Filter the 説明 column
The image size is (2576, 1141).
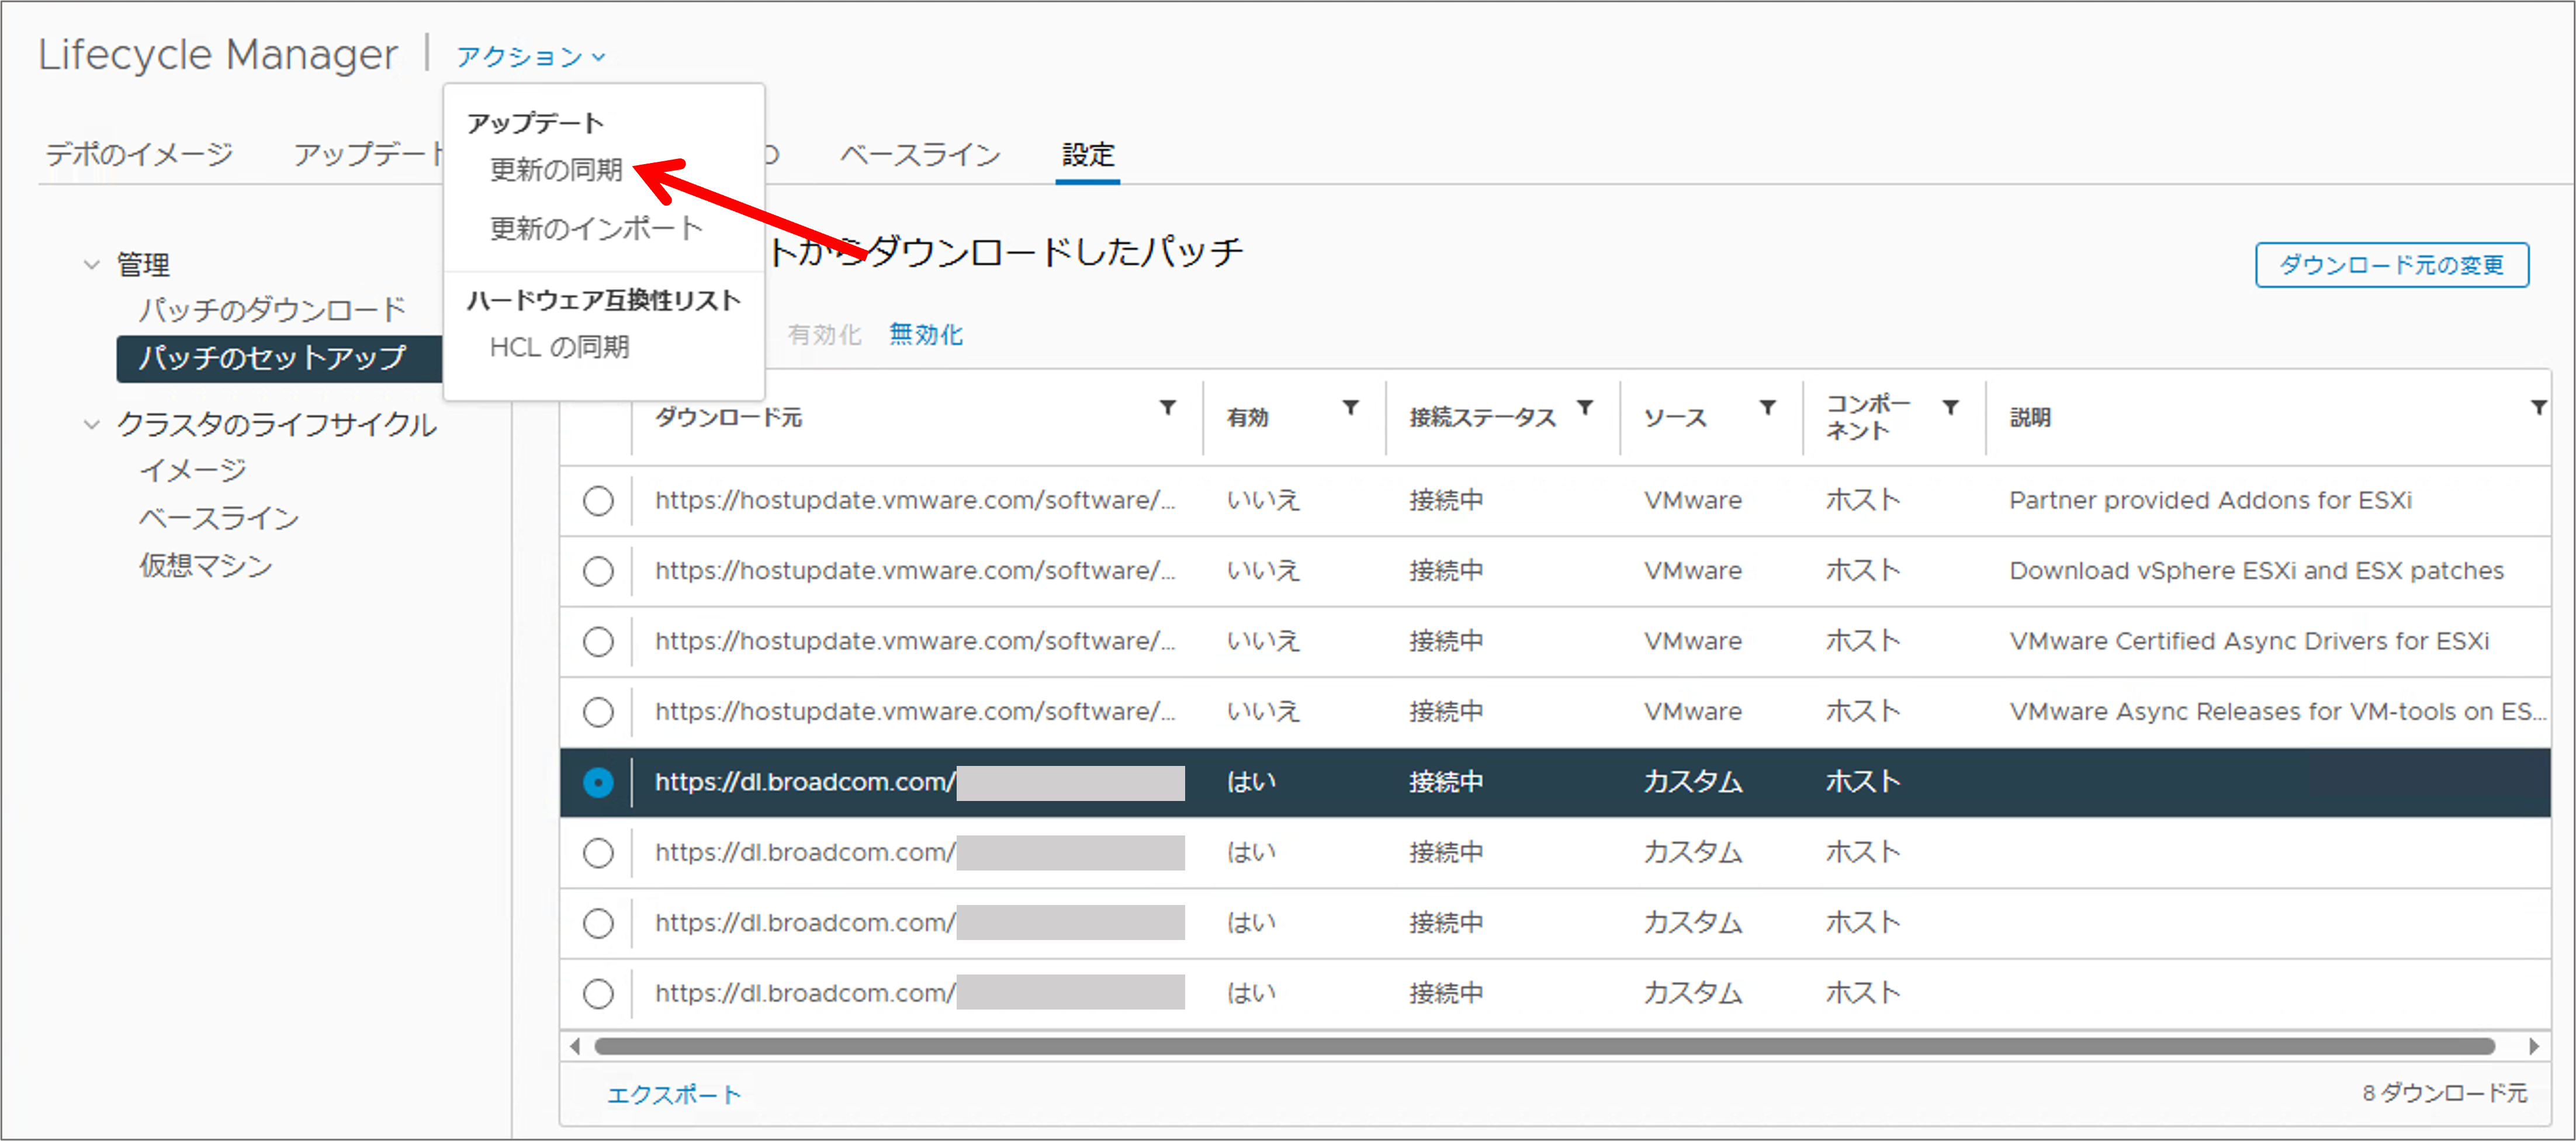point(2538,408)
